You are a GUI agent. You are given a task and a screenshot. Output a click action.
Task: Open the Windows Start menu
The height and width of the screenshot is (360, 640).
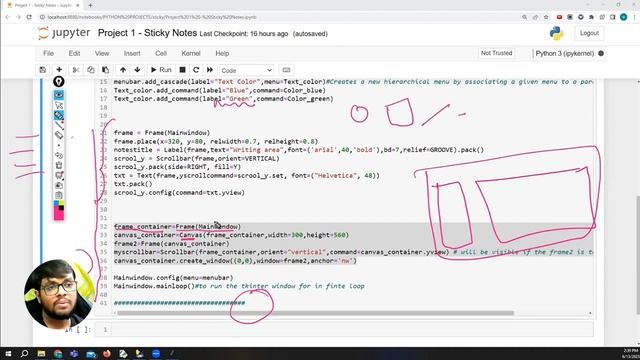click(x=8, y=353)
